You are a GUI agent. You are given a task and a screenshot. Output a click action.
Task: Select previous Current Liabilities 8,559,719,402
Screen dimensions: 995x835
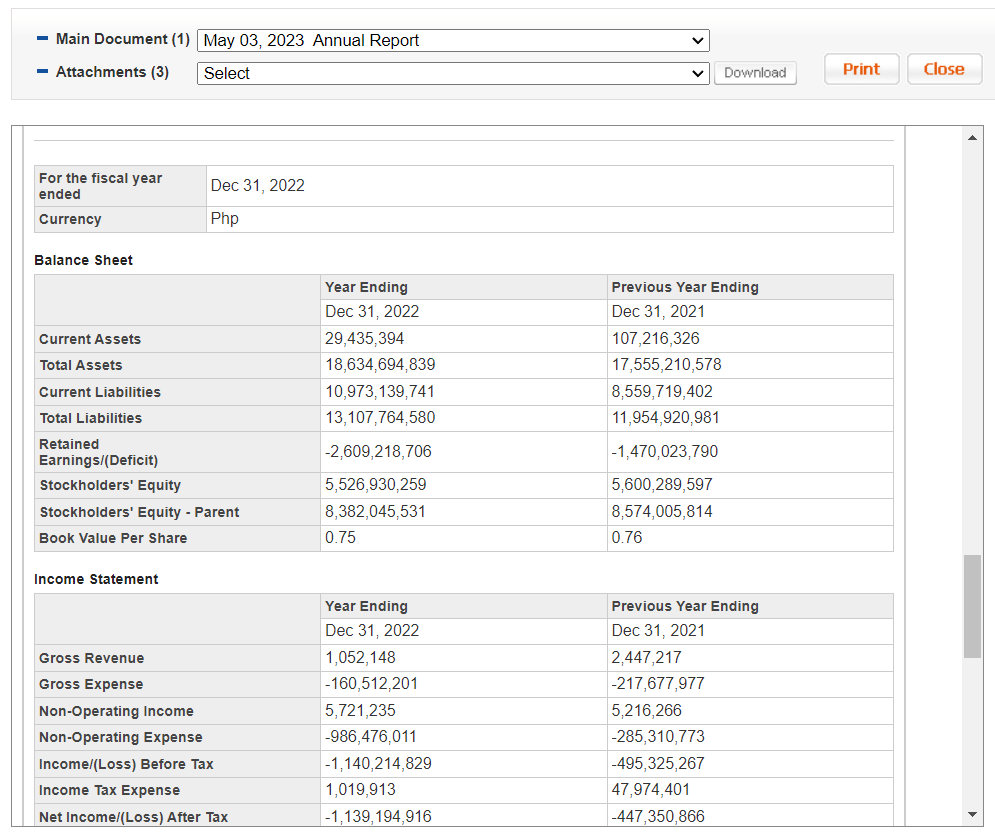click(662, 391)
